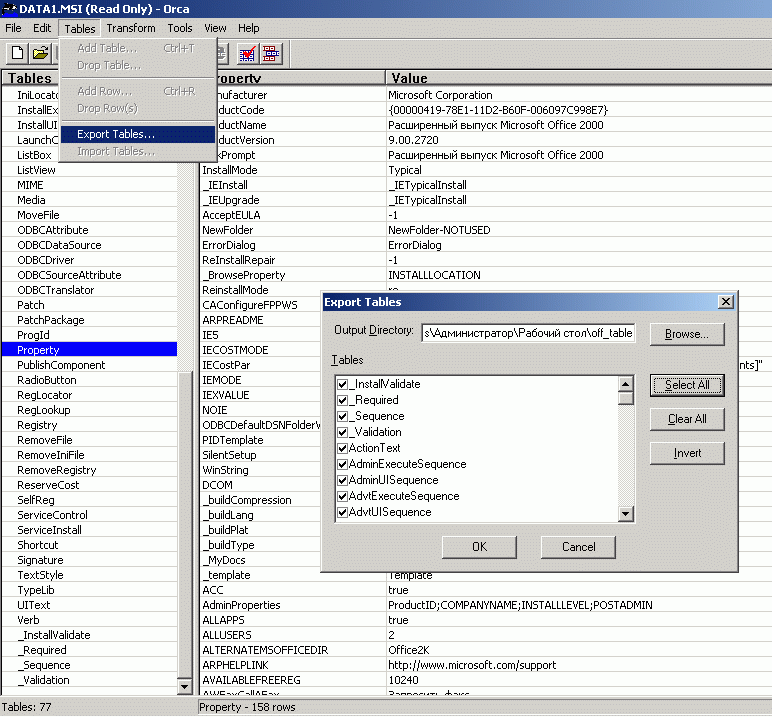Screen dimensions: 772x717
Task: Click the PIDTemplate property cell
Action: [x=260, y=440]
